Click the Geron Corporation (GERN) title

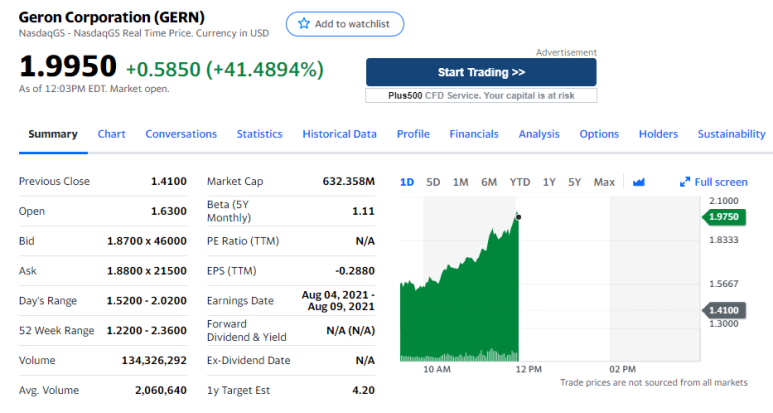click(111, 17)
